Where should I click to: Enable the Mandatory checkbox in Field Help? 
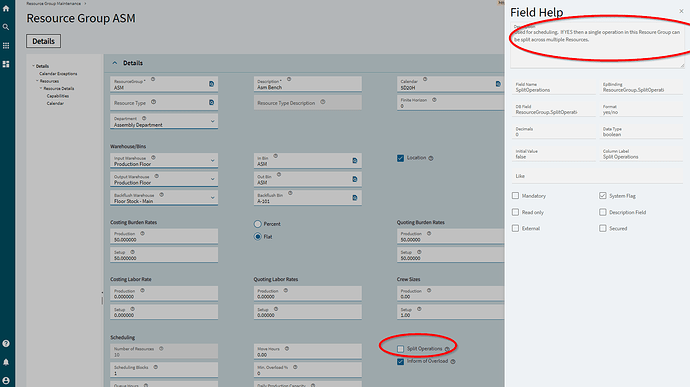pyautogui.click(x=515, y=195)
